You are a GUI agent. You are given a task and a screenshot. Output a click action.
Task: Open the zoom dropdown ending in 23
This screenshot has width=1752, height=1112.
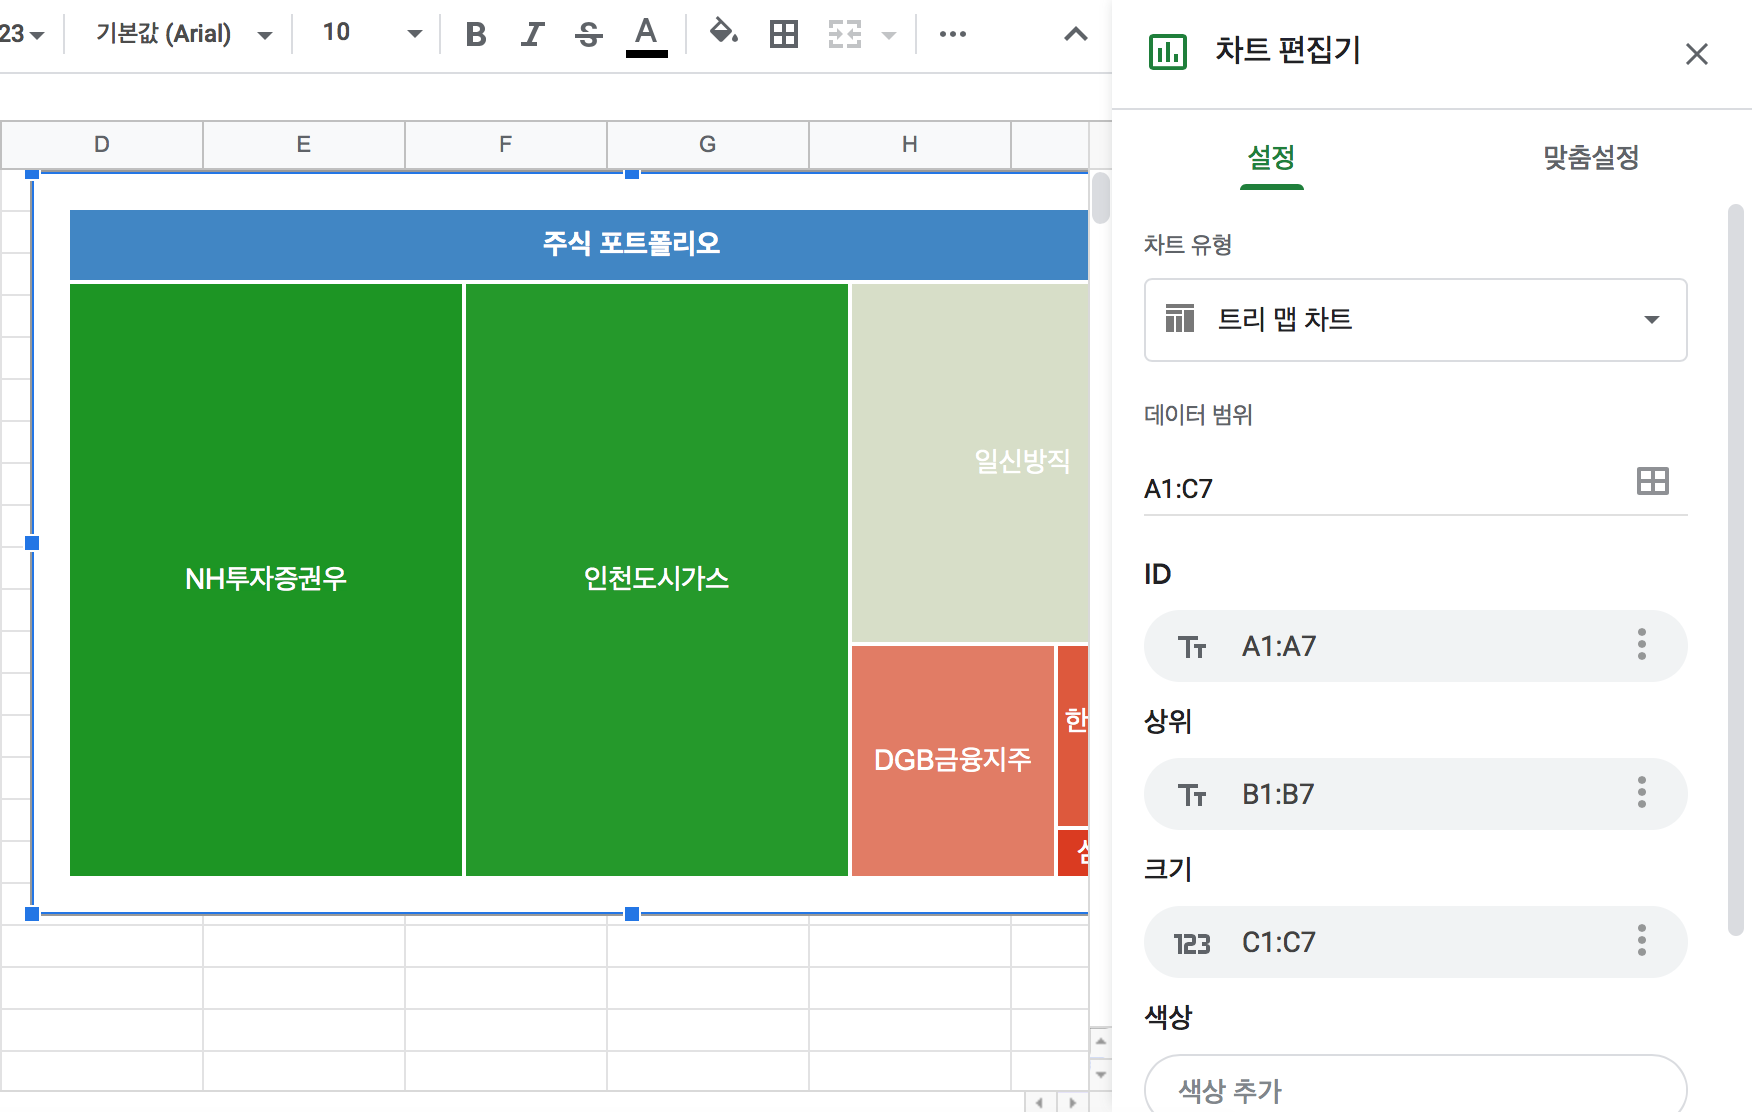point(23,34)
